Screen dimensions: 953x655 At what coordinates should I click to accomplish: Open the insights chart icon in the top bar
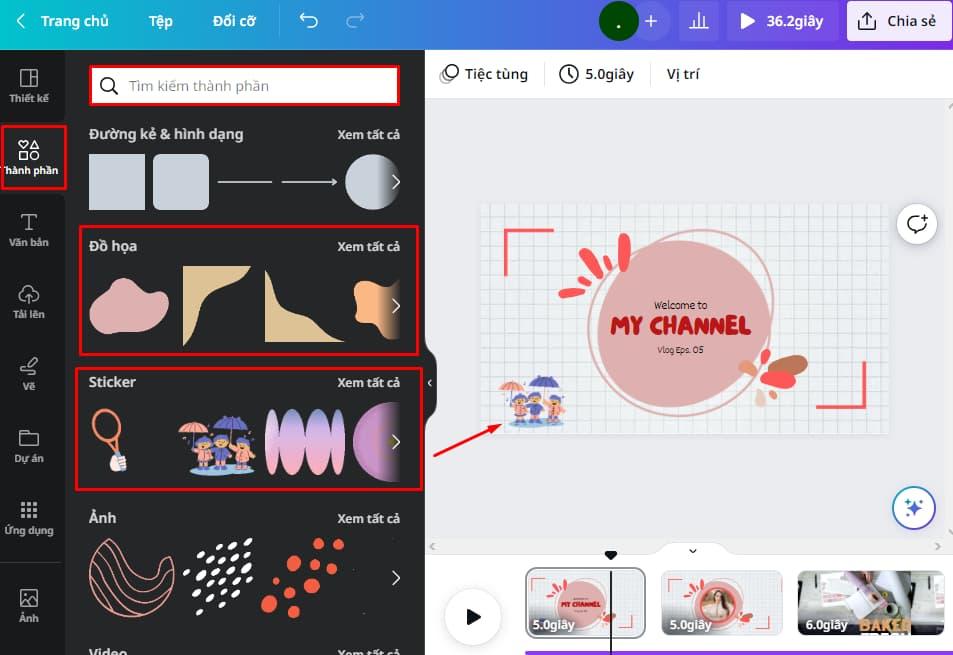tap(698, 20)
